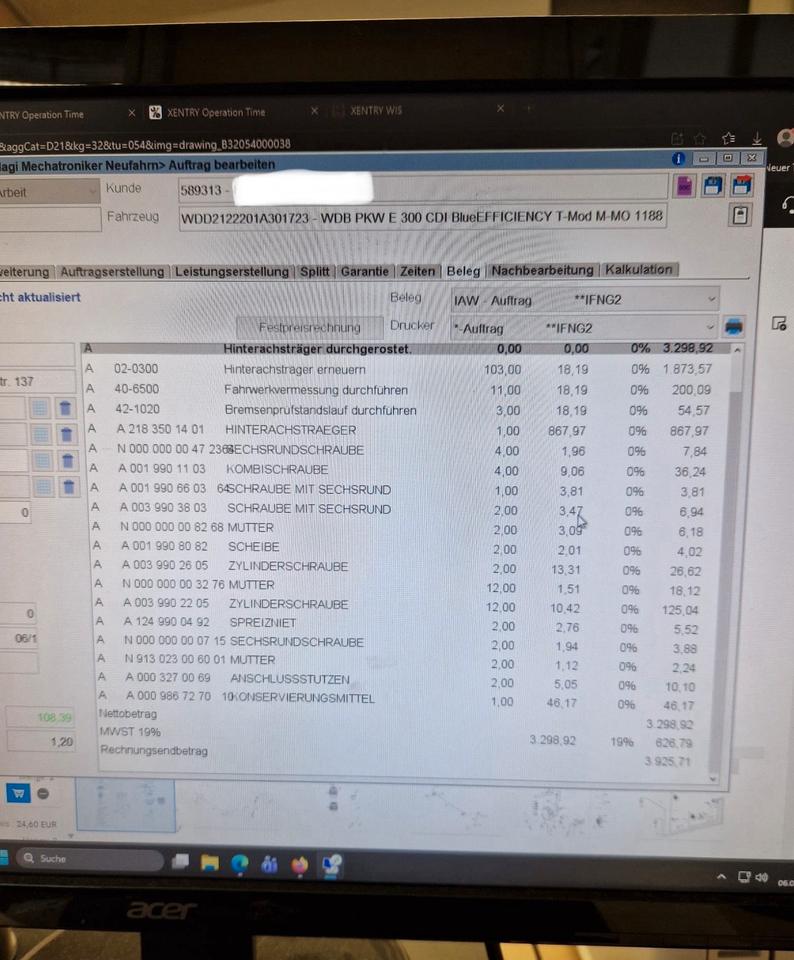Click the clipboard icon beside Fahrzeug field

(740, 215)
